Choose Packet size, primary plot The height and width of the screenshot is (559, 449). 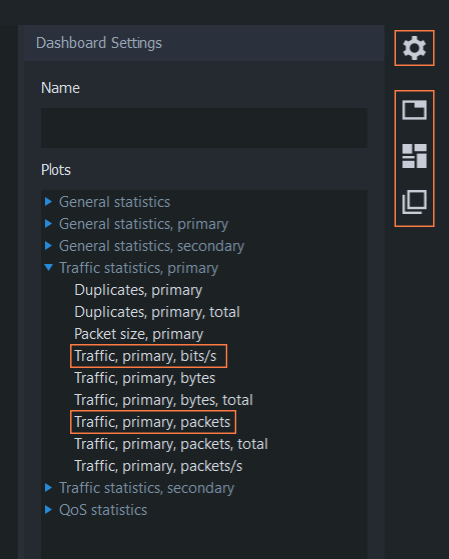point(139,334)
